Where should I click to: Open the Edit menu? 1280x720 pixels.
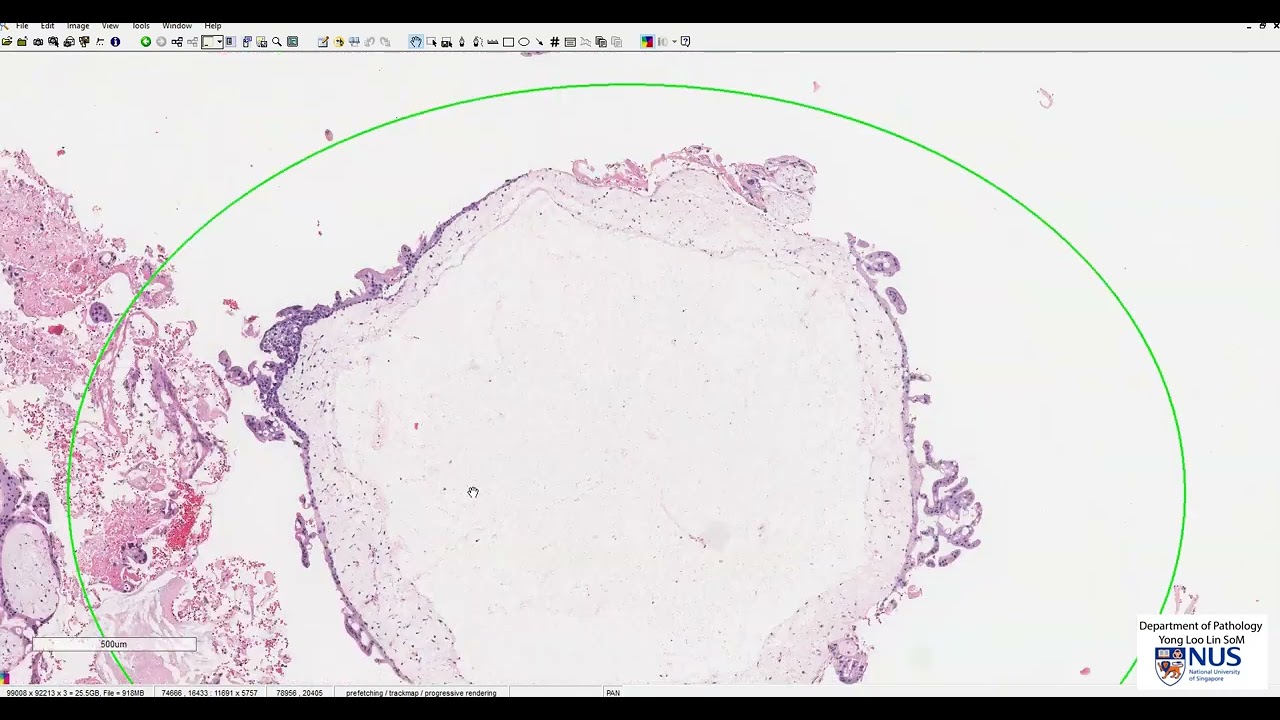click(x=47, y=26)
